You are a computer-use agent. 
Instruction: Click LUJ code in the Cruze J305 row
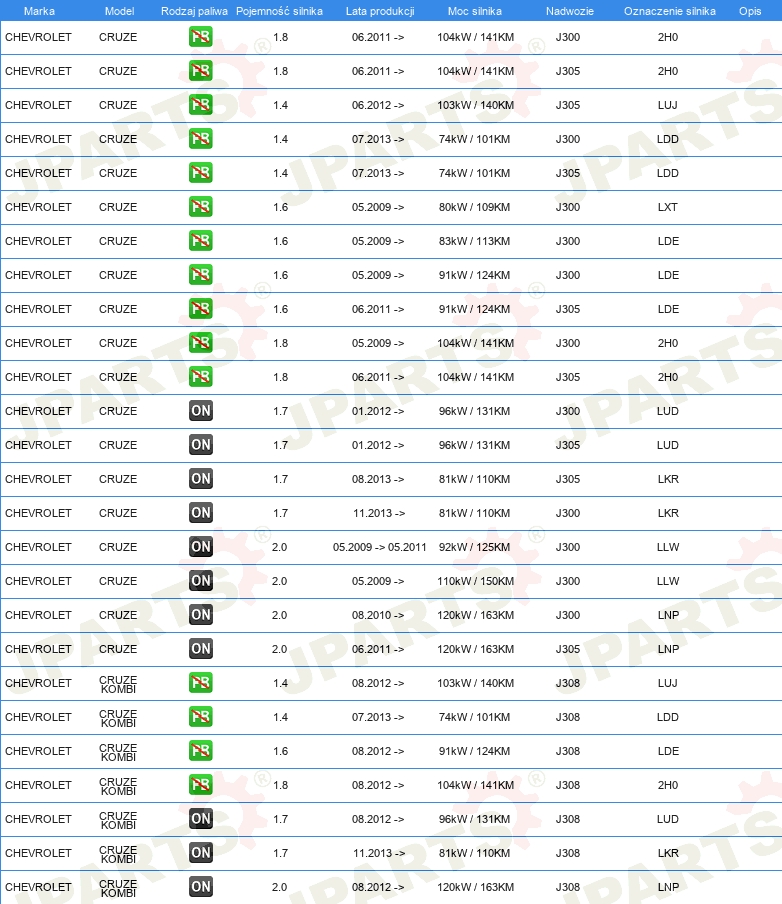(x=668, y=105)
